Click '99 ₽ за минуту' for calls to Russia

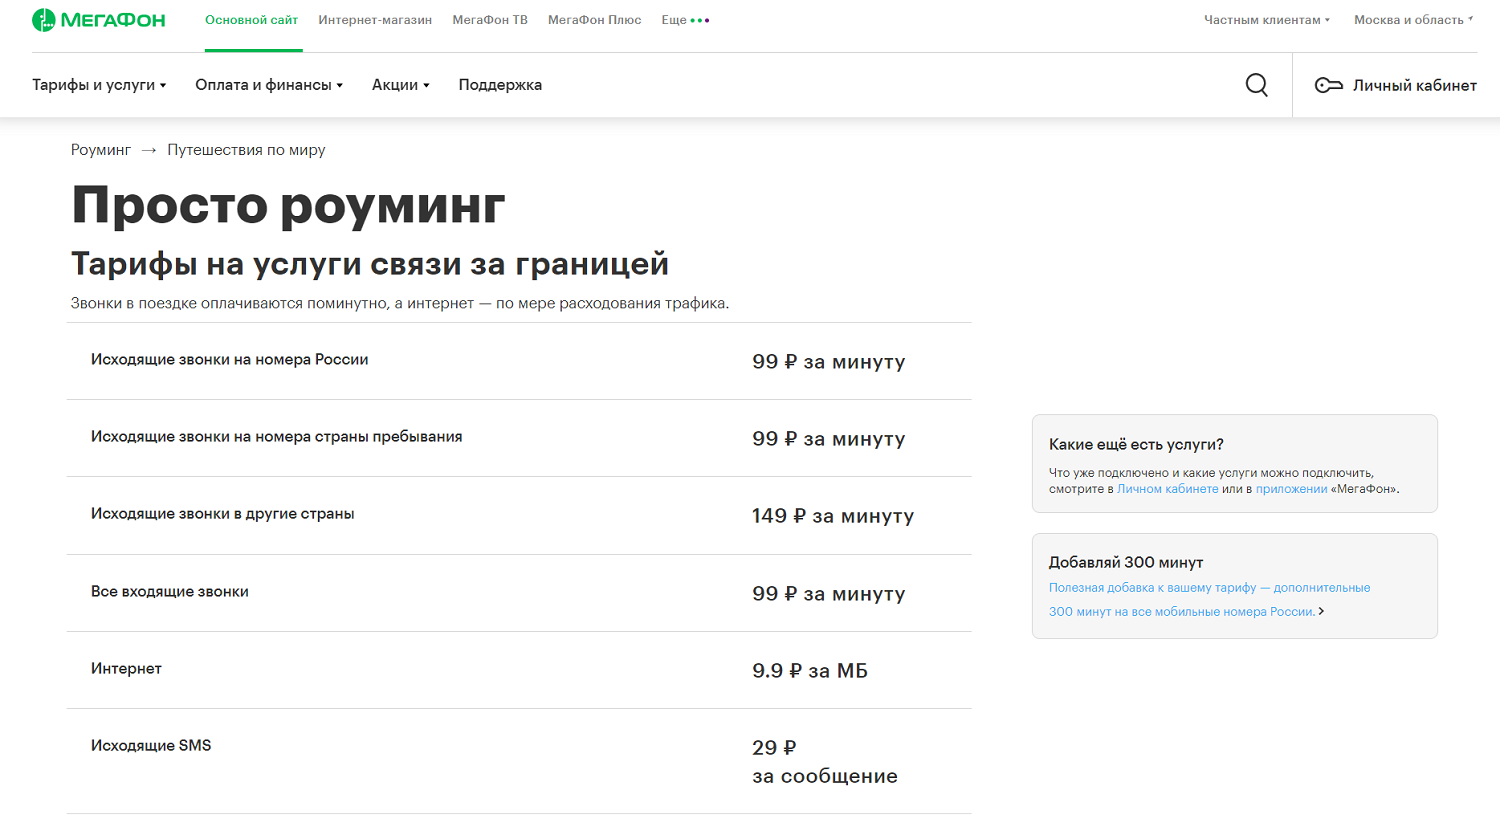[829, 362]
